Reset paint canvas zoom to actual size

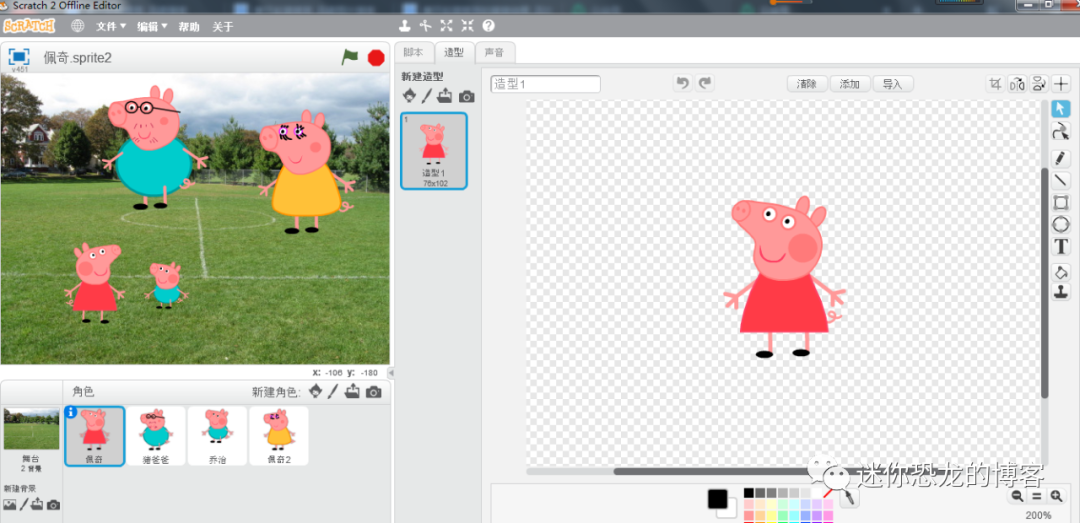click(x=1037, y=496)
